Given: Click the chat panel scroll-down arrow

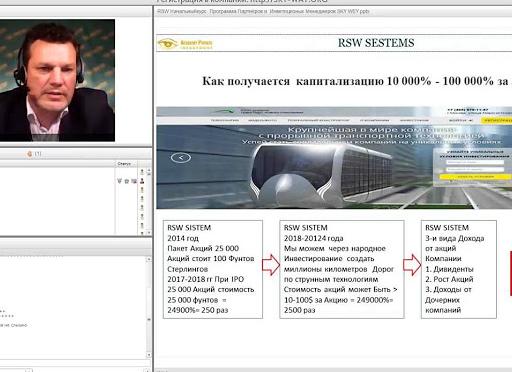Looking at the screenshot, I should point(149,355).
